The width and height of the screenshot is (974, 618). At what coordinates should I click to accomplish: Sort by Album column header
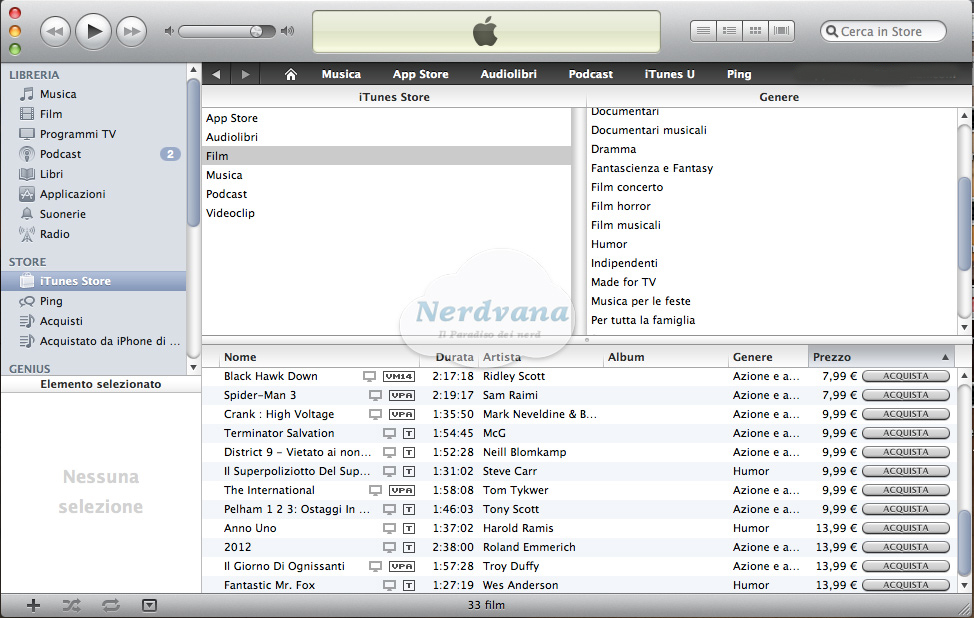665,357
